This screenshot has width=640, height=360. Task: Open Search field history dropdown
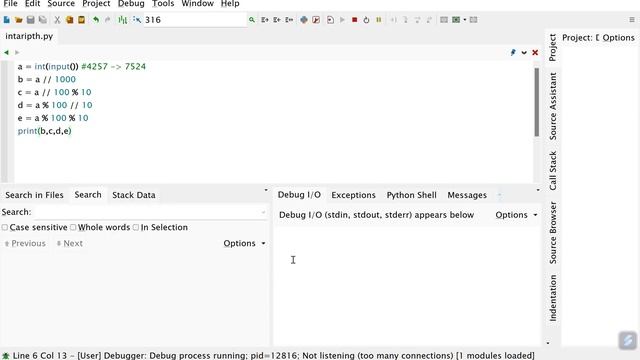tap(263, 212)
